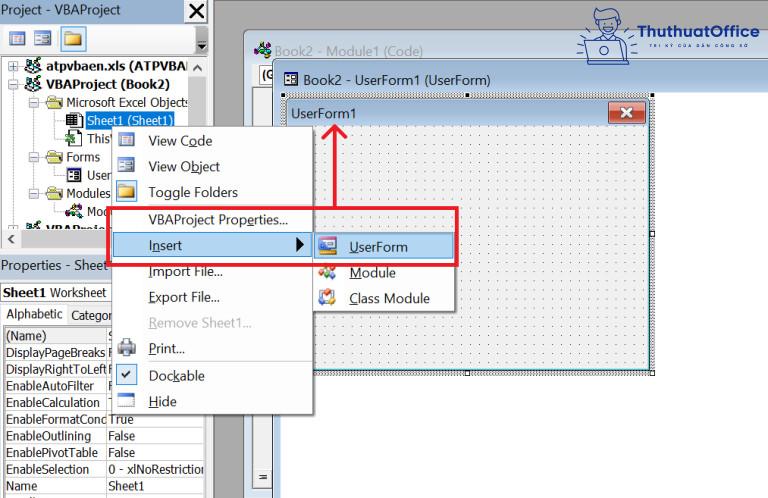
Task: Click the EnableOutlining False value
Action: [121, 436]
